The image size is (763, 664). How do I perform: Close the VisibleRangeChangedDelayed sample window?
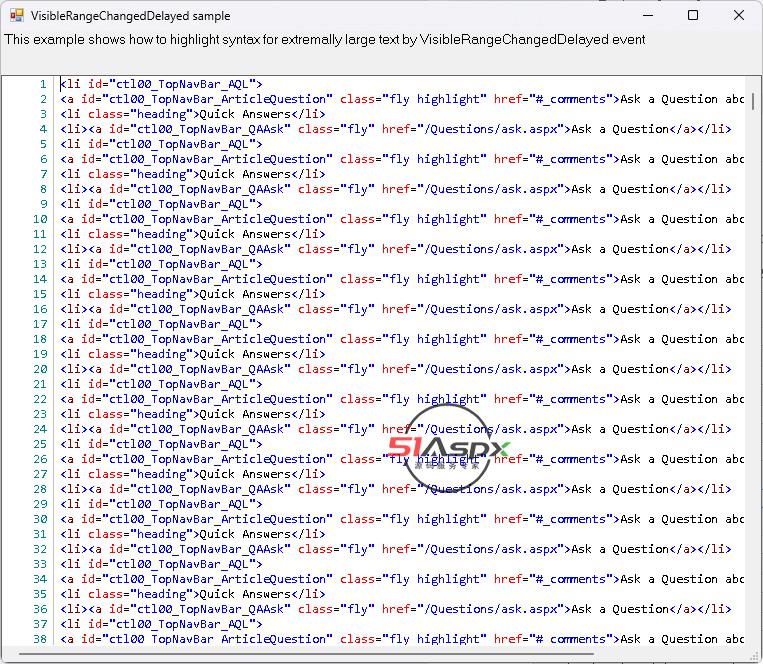click(739, 16)
